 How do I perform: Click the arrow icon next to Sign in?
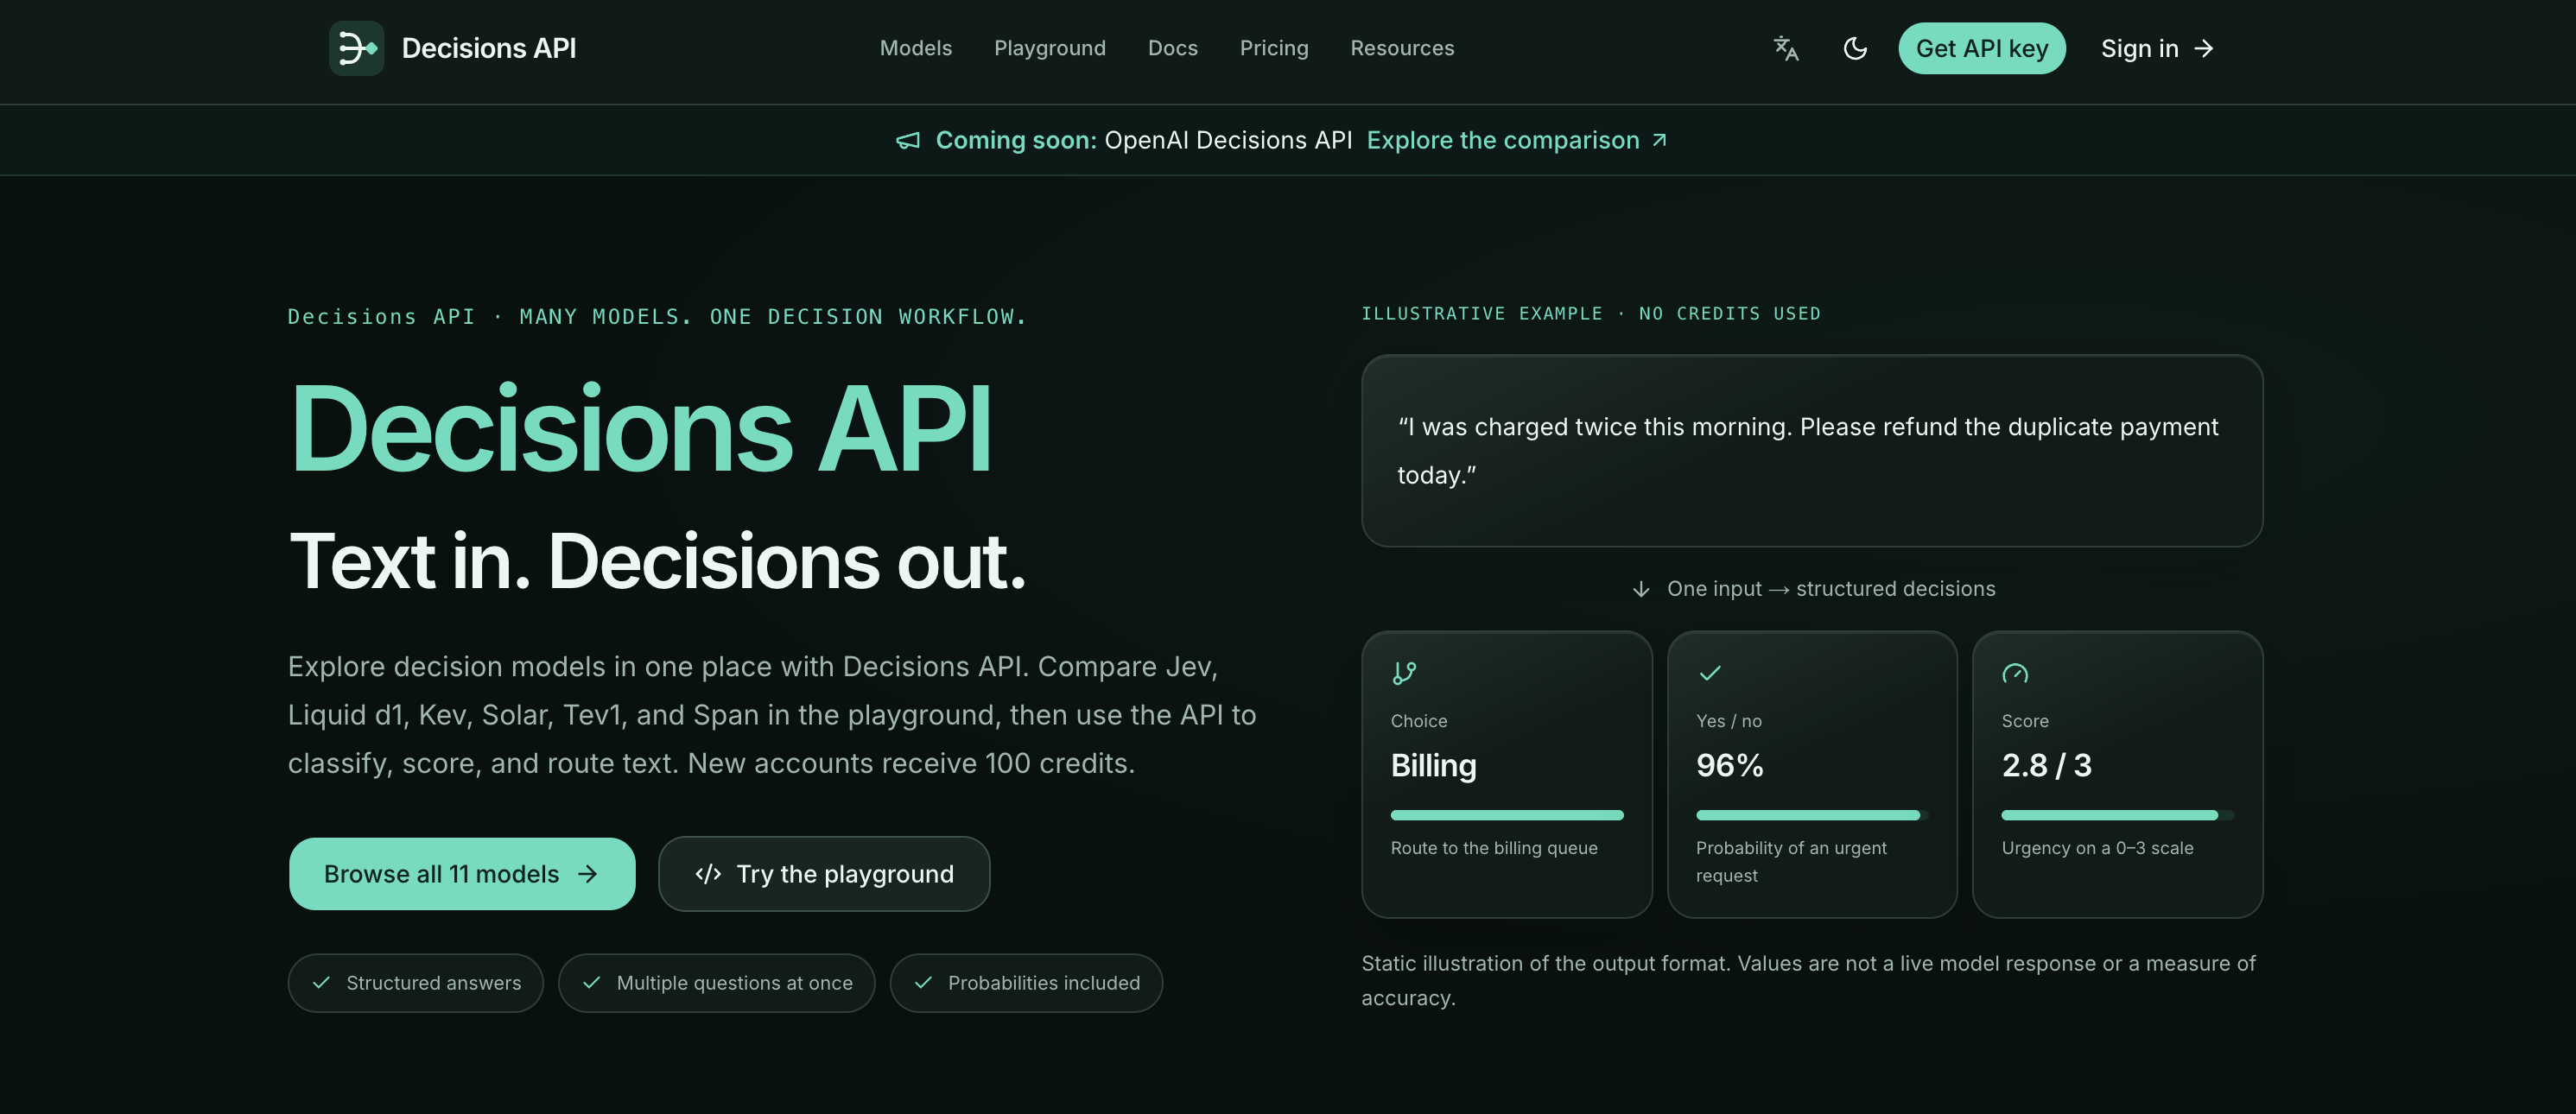click(x=2203, y=48)
